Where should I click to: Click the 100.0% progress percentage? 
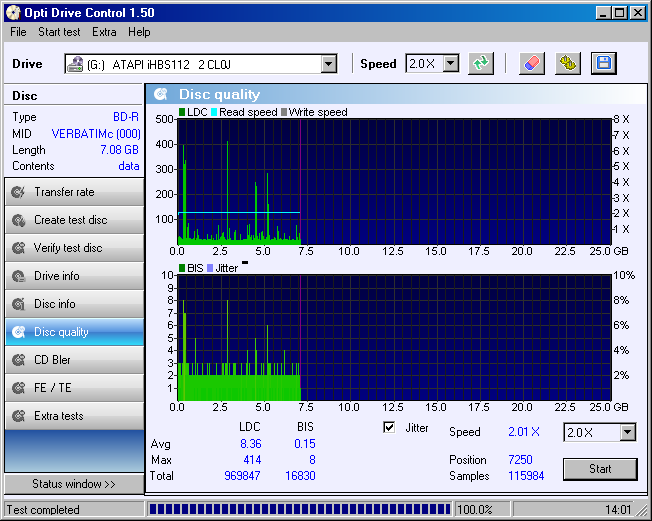pyautogui.click(x=474, y=510)
